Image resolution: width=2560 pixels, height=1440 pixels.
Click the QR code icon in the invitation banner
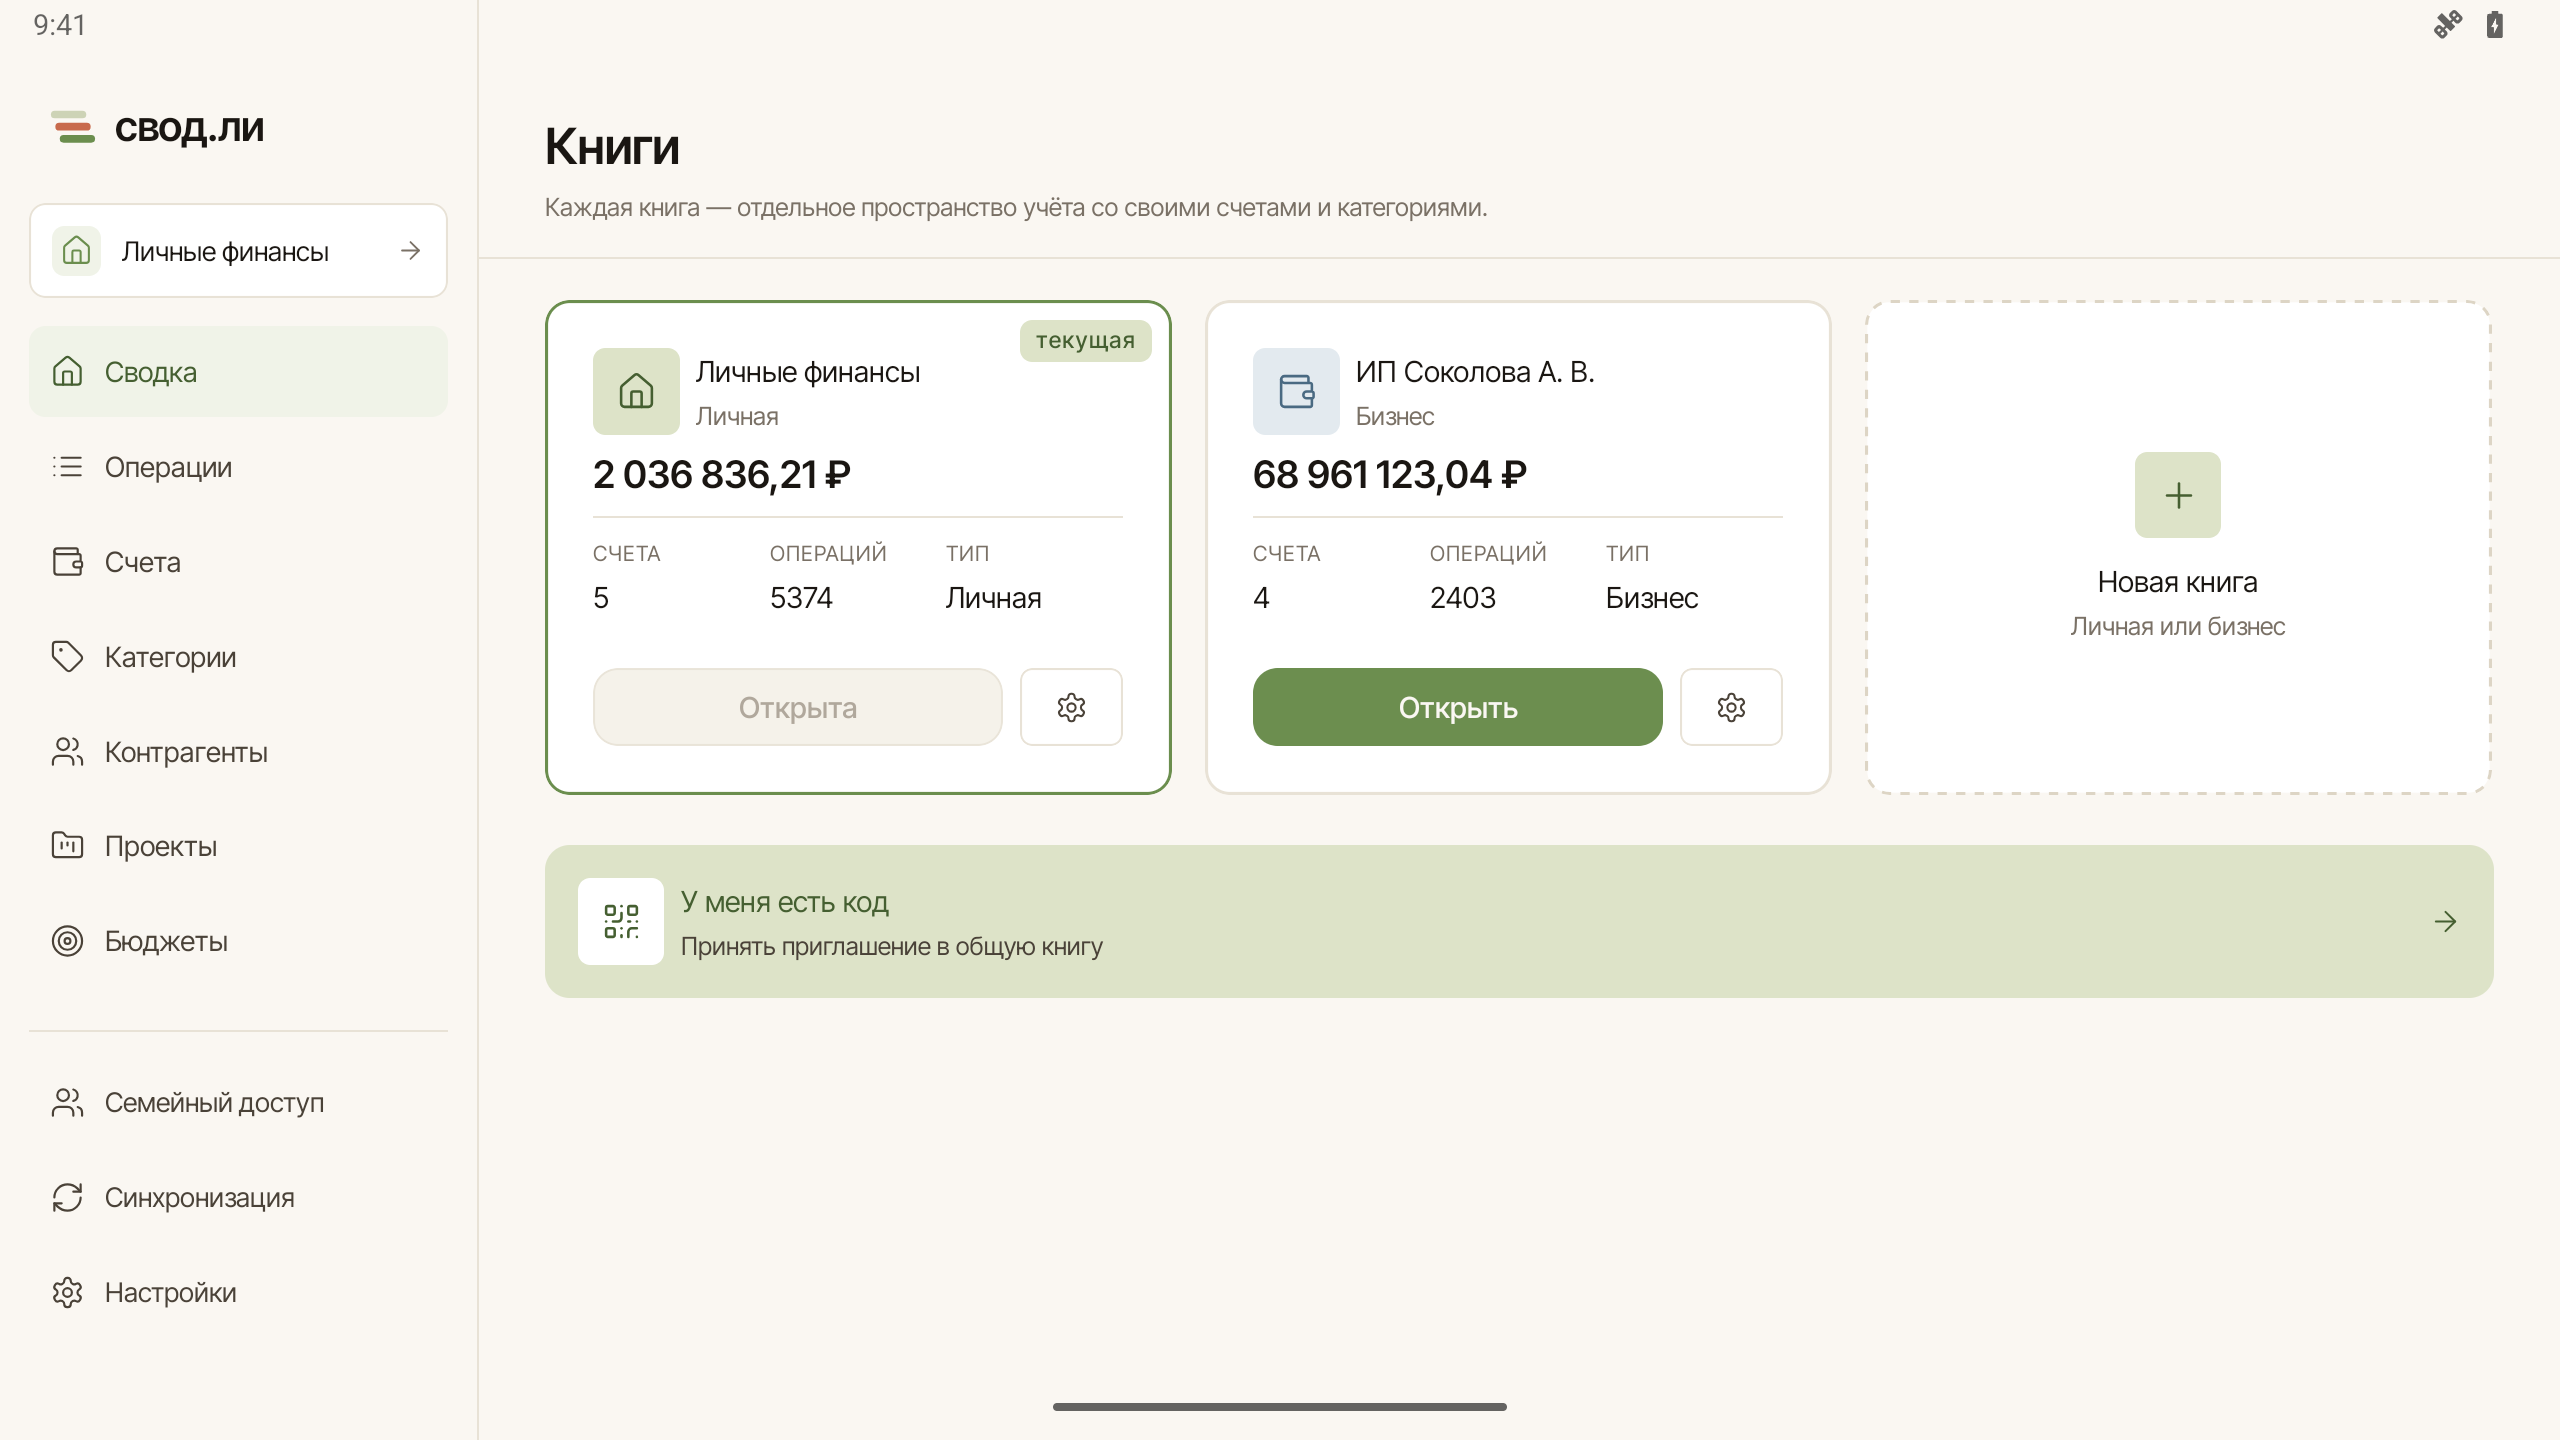(621, 921)
